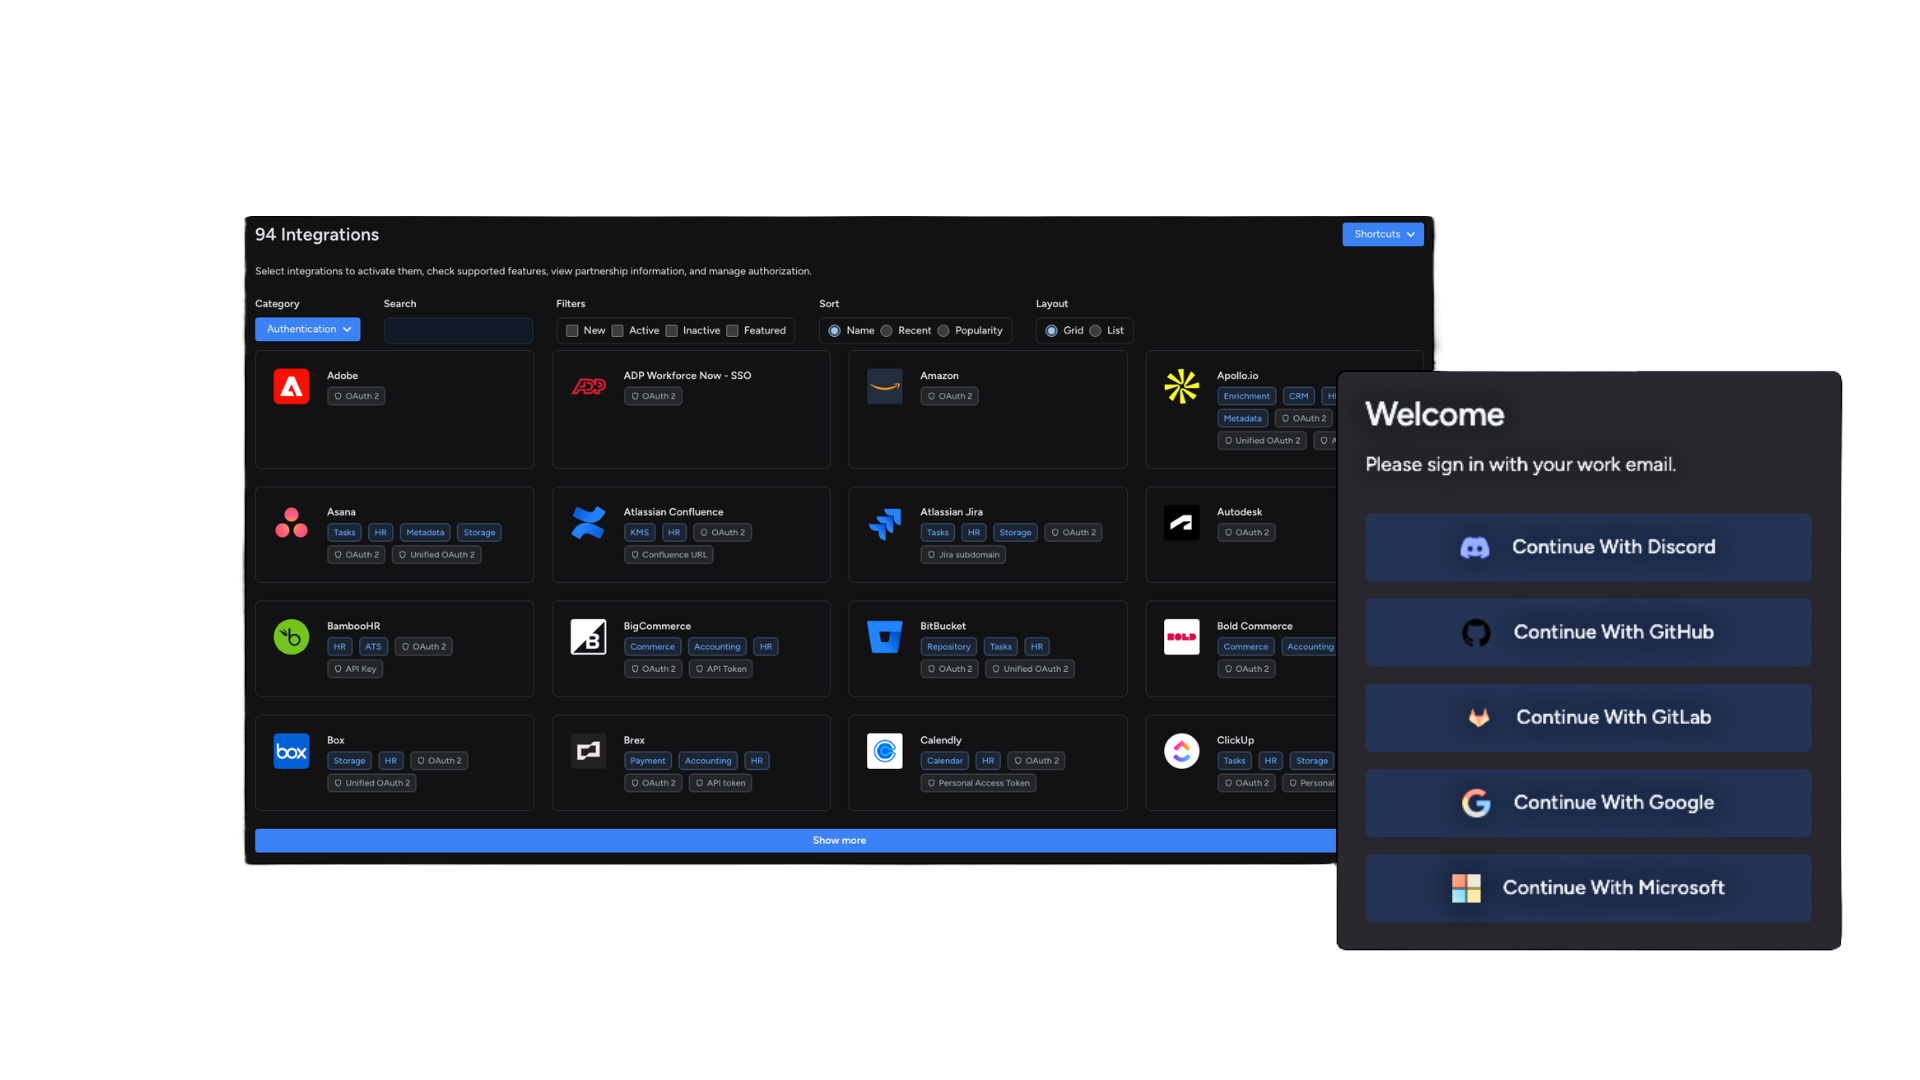
Task: Open the BambooHR green logo
Action: (x=291, y=637)
